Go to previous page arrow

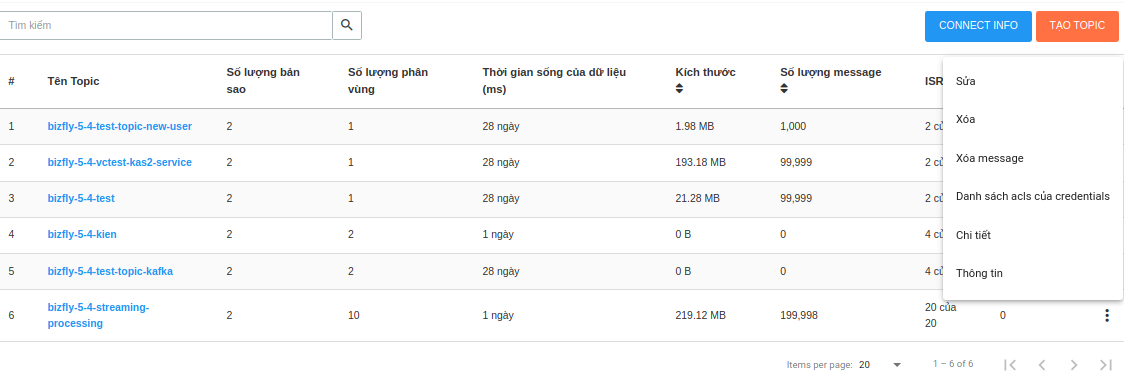tap(1042, 364)
